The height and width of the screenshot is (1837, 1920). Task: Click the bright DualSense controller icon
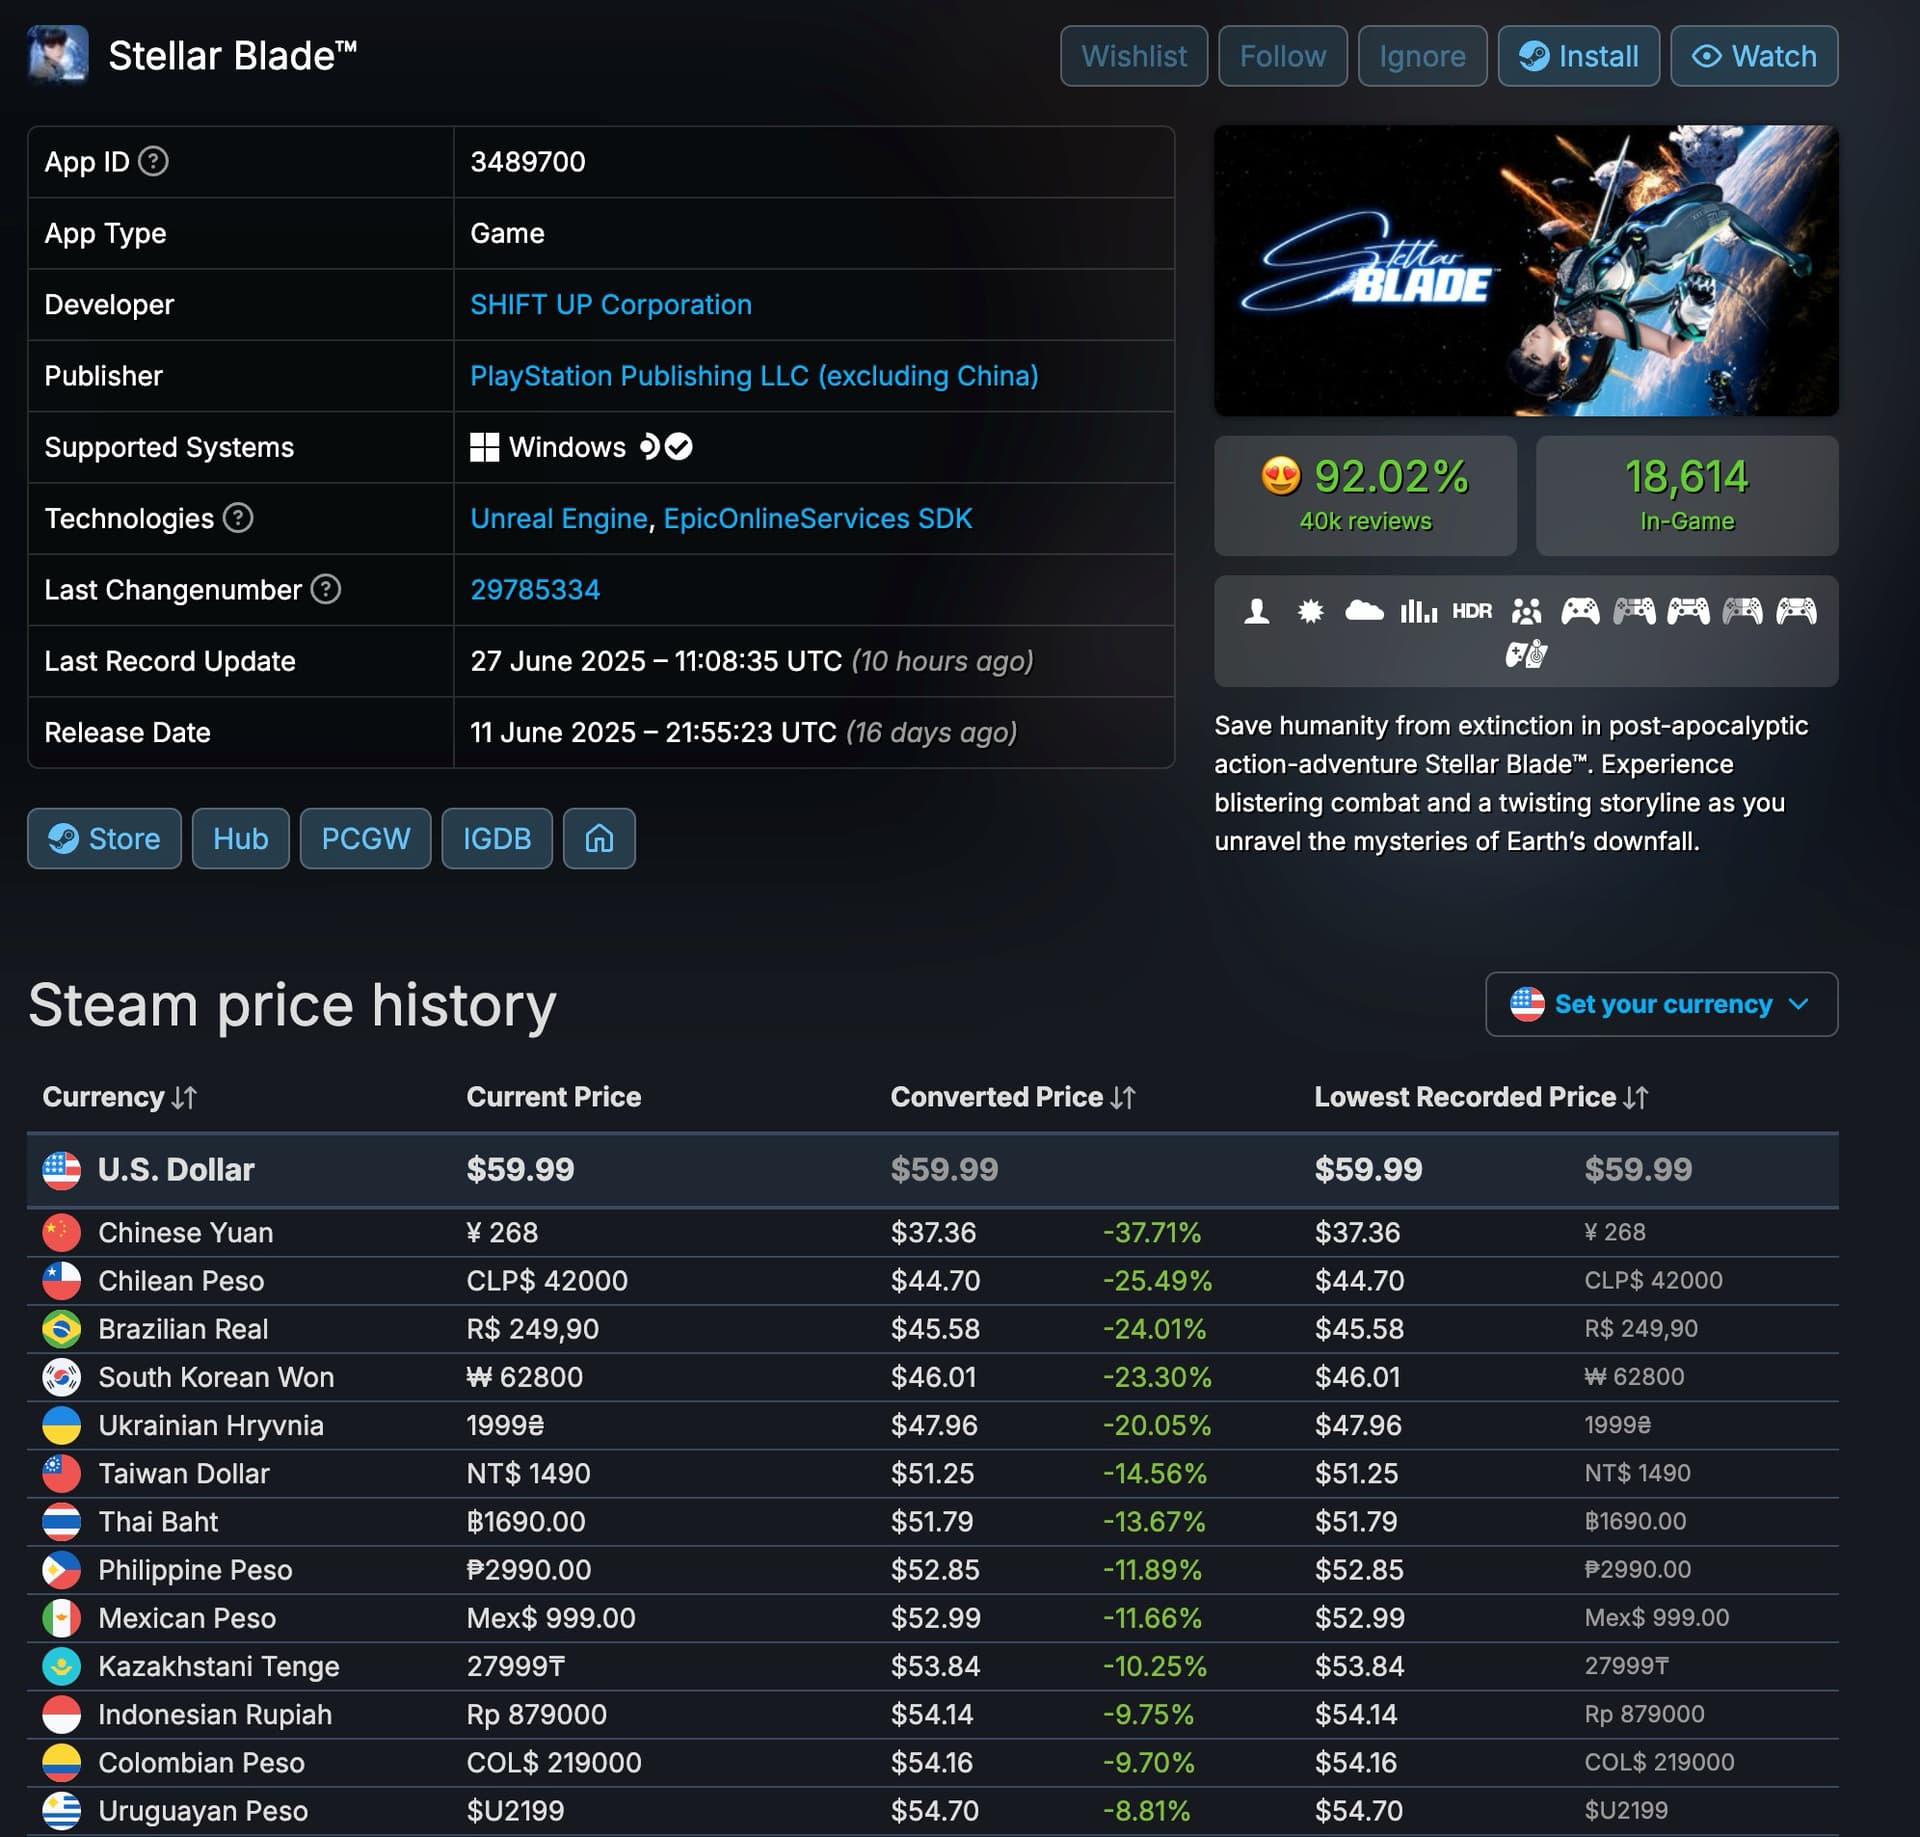1796,610
